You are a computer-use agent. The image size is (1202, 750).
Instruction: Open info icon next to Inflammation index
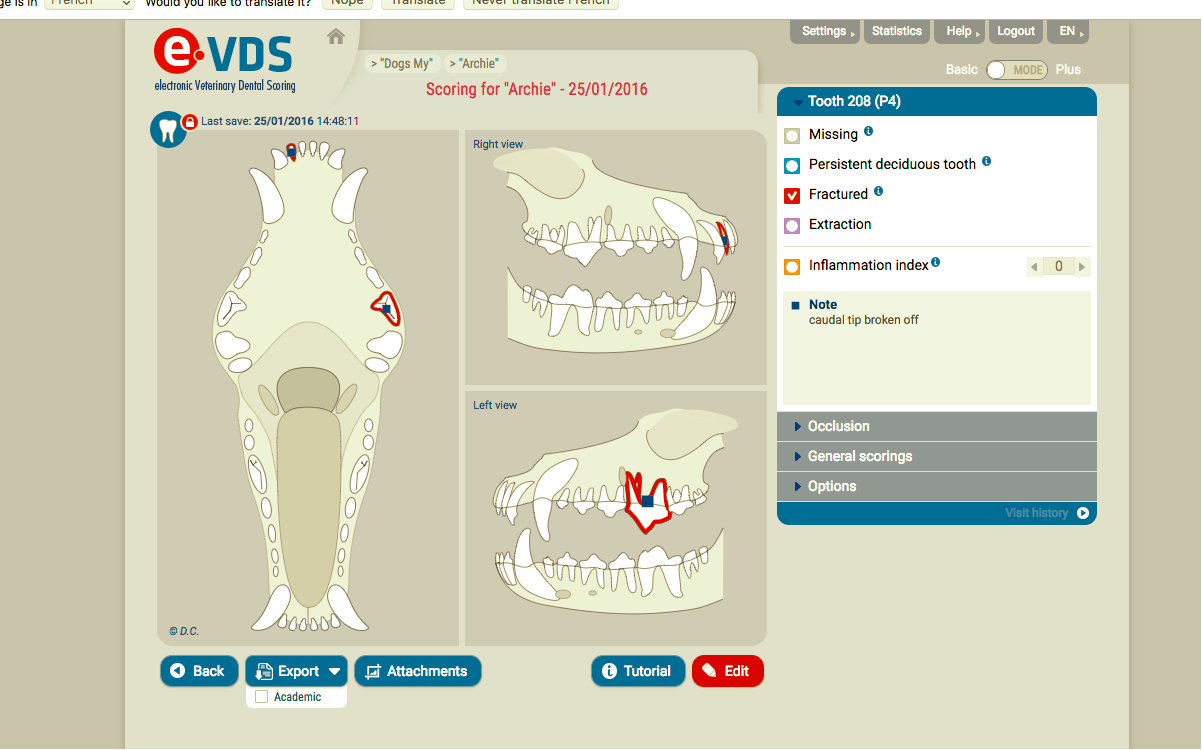click(936, 262)
